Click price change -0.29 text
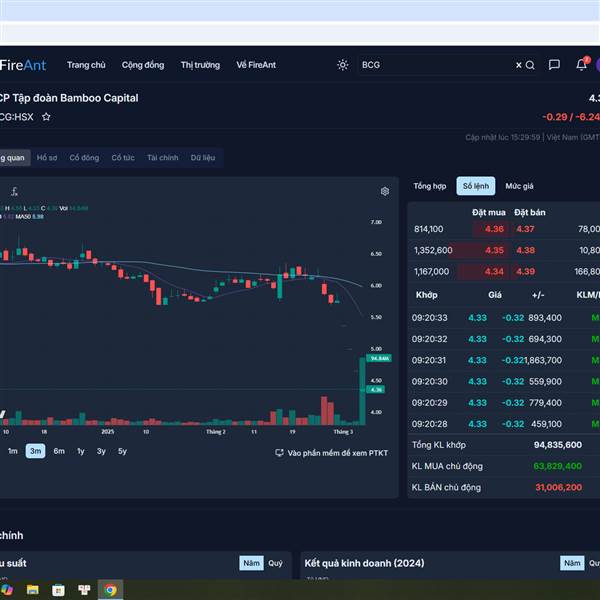Screen dimensions: 600x600 [554, 117]
